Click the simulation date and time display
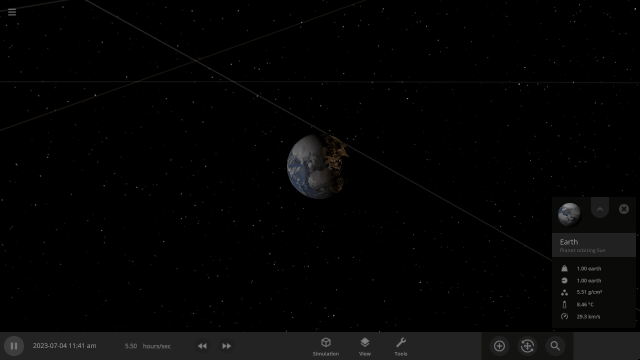This screenshot has width=640, height=360. coord(64,346)
